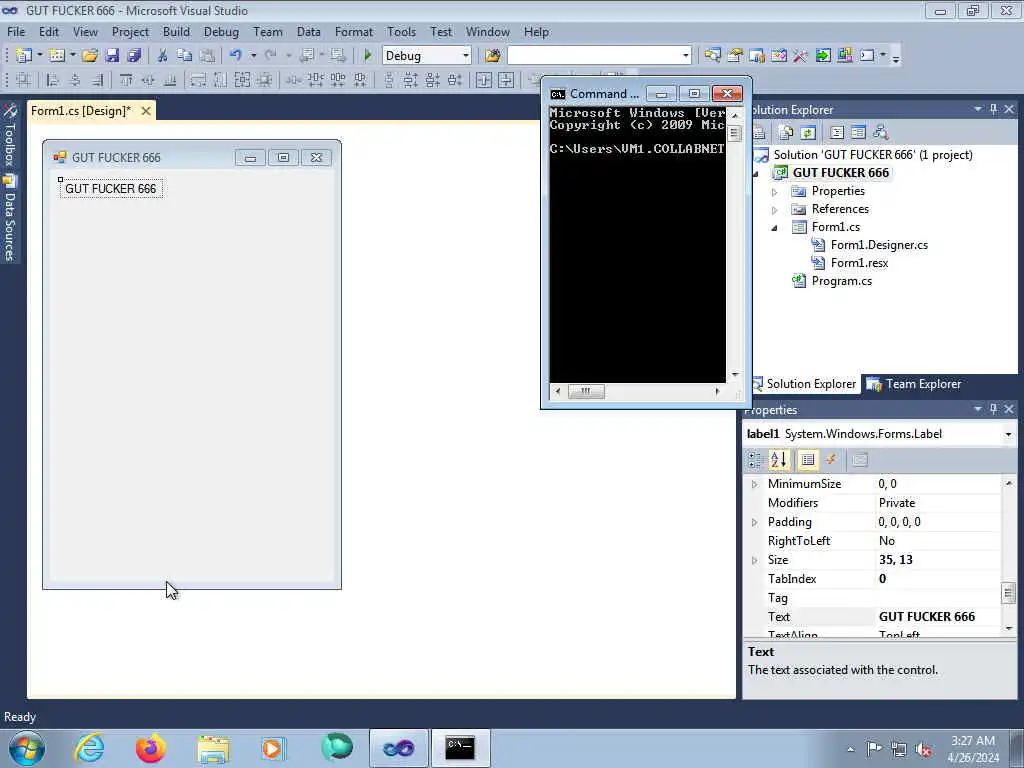Click the Command Prompt horizontal scrollbar thumb
Viewport: 1024px width, 768px height.
586,391
